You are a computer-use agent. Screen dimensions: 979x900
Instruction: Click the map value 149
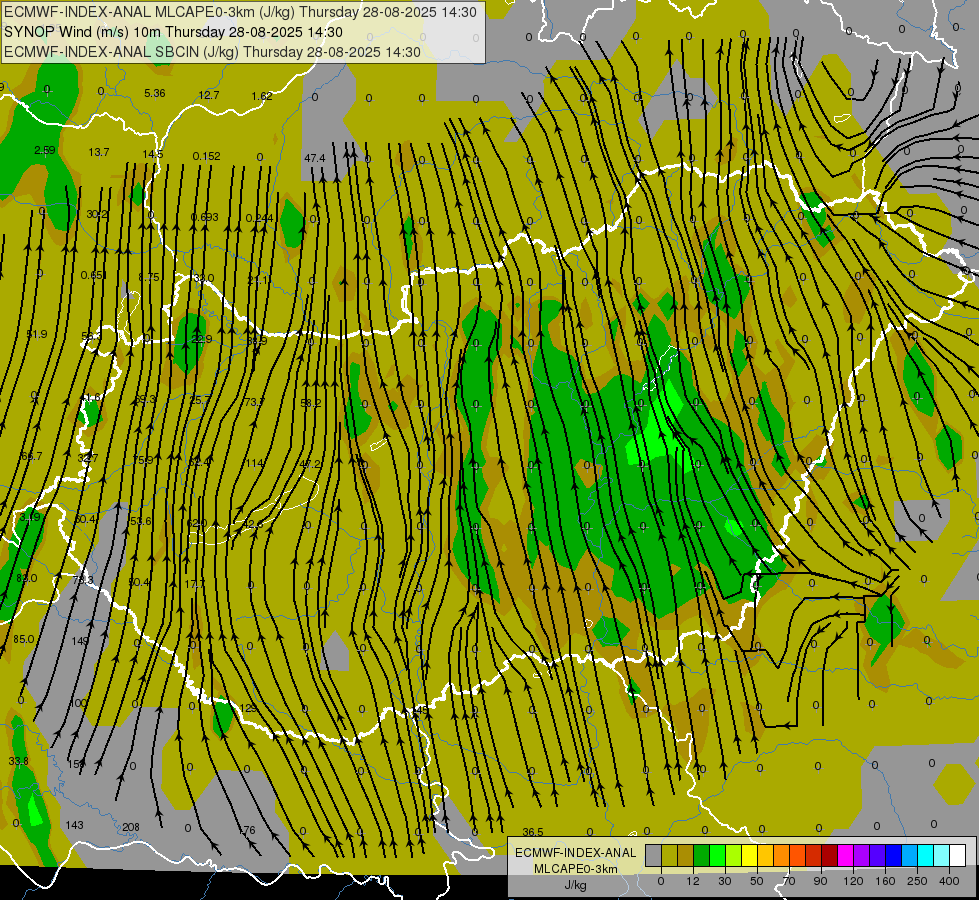pyautogui.click(x=80, y=640)
